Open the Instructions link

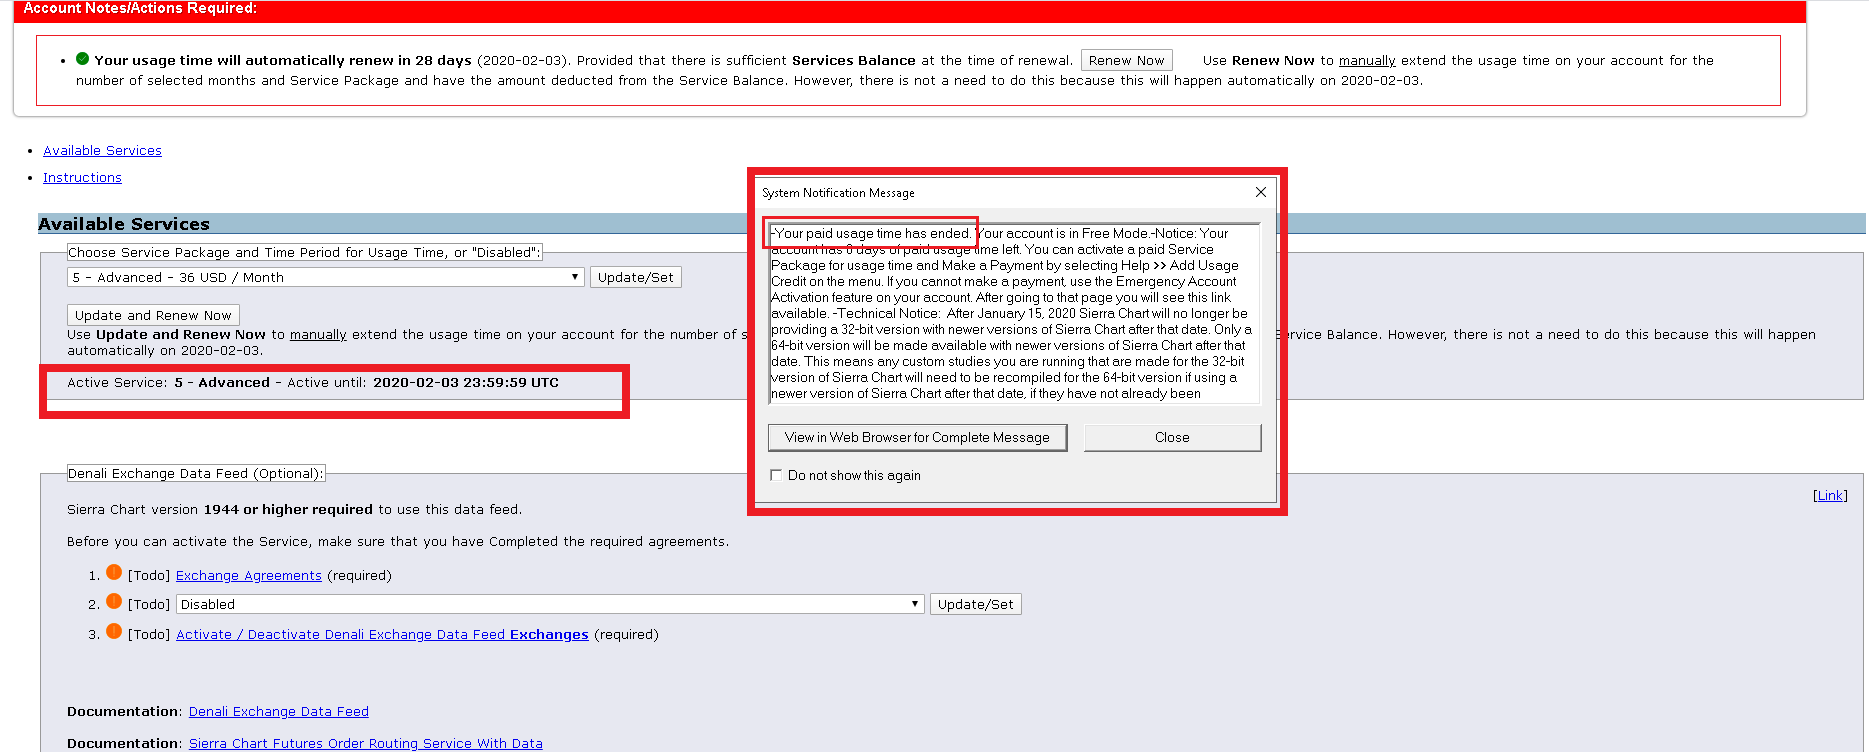82,178
